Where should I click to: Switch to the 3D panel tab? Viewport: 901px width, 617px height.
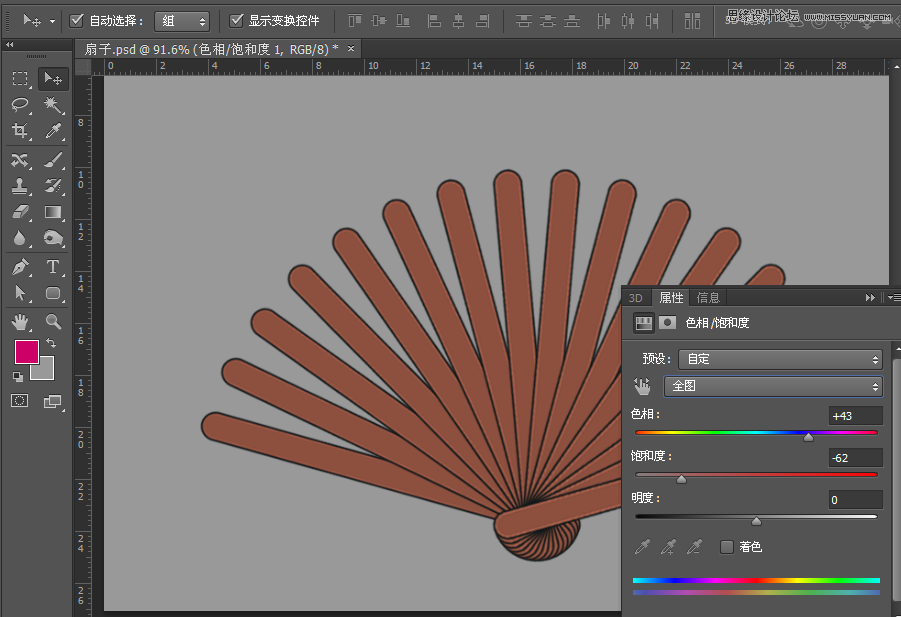[x=635, y=297]
